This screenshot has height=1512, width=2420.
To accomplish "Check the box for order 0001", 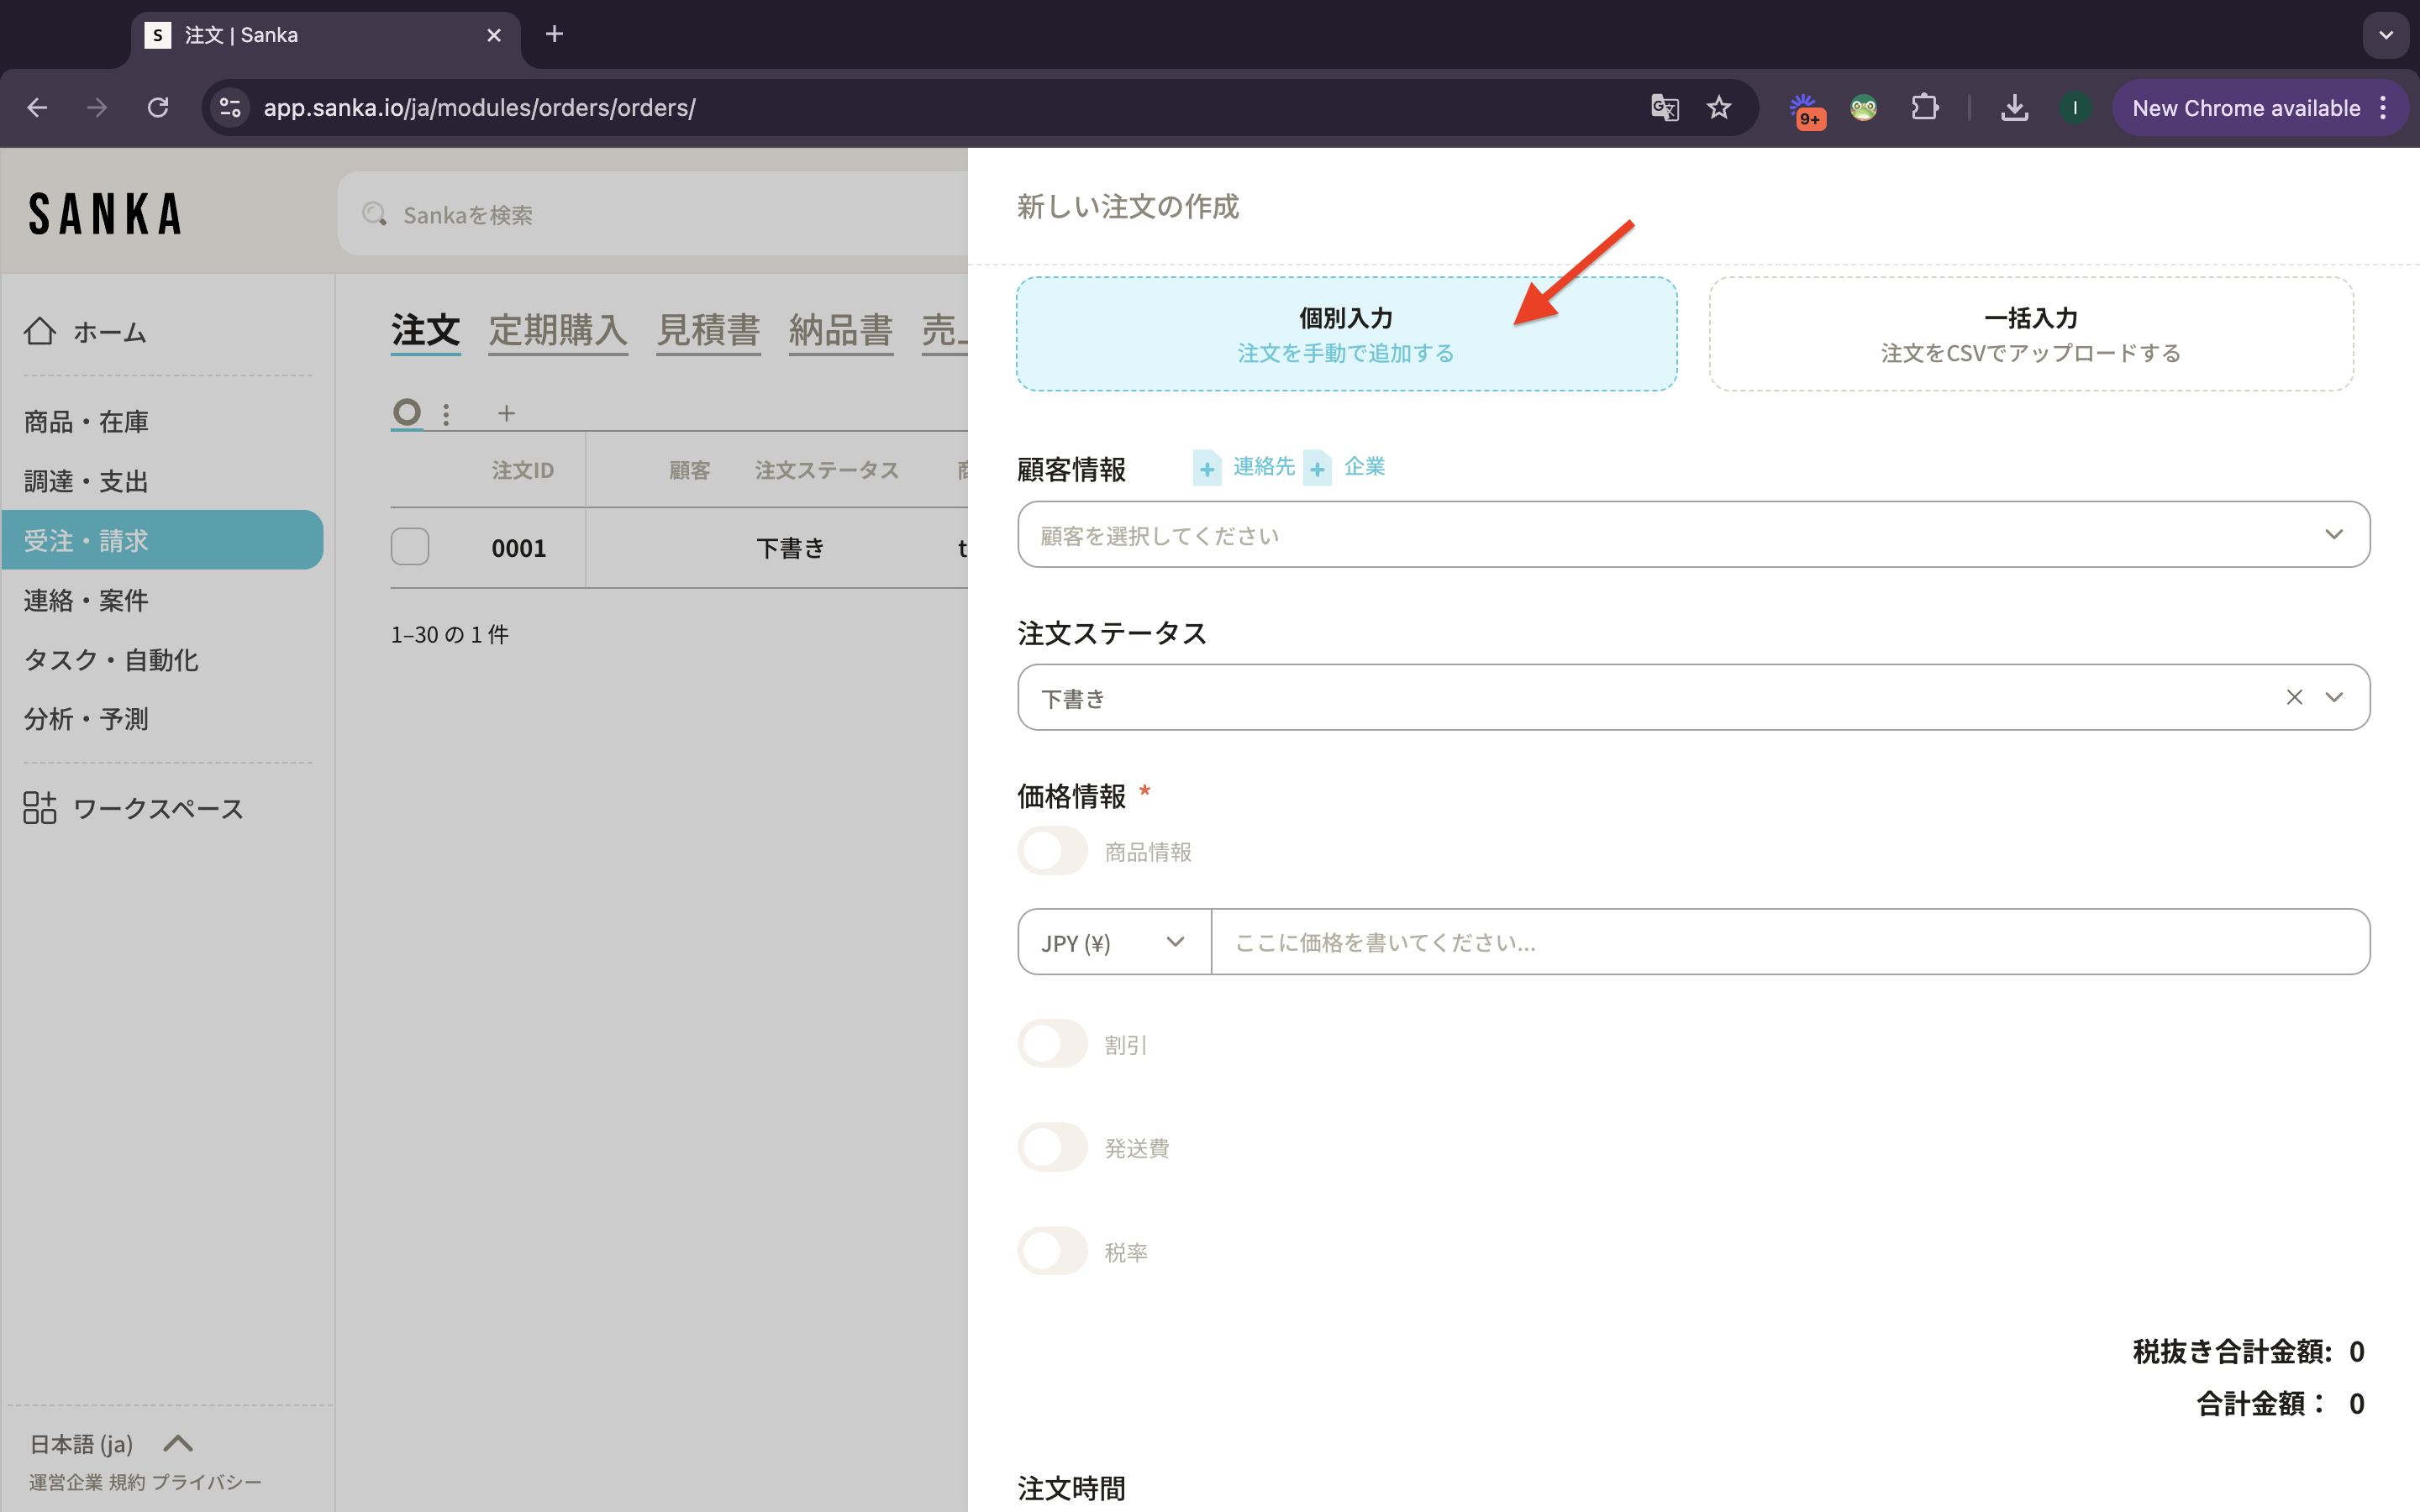I will pos(410,547).
